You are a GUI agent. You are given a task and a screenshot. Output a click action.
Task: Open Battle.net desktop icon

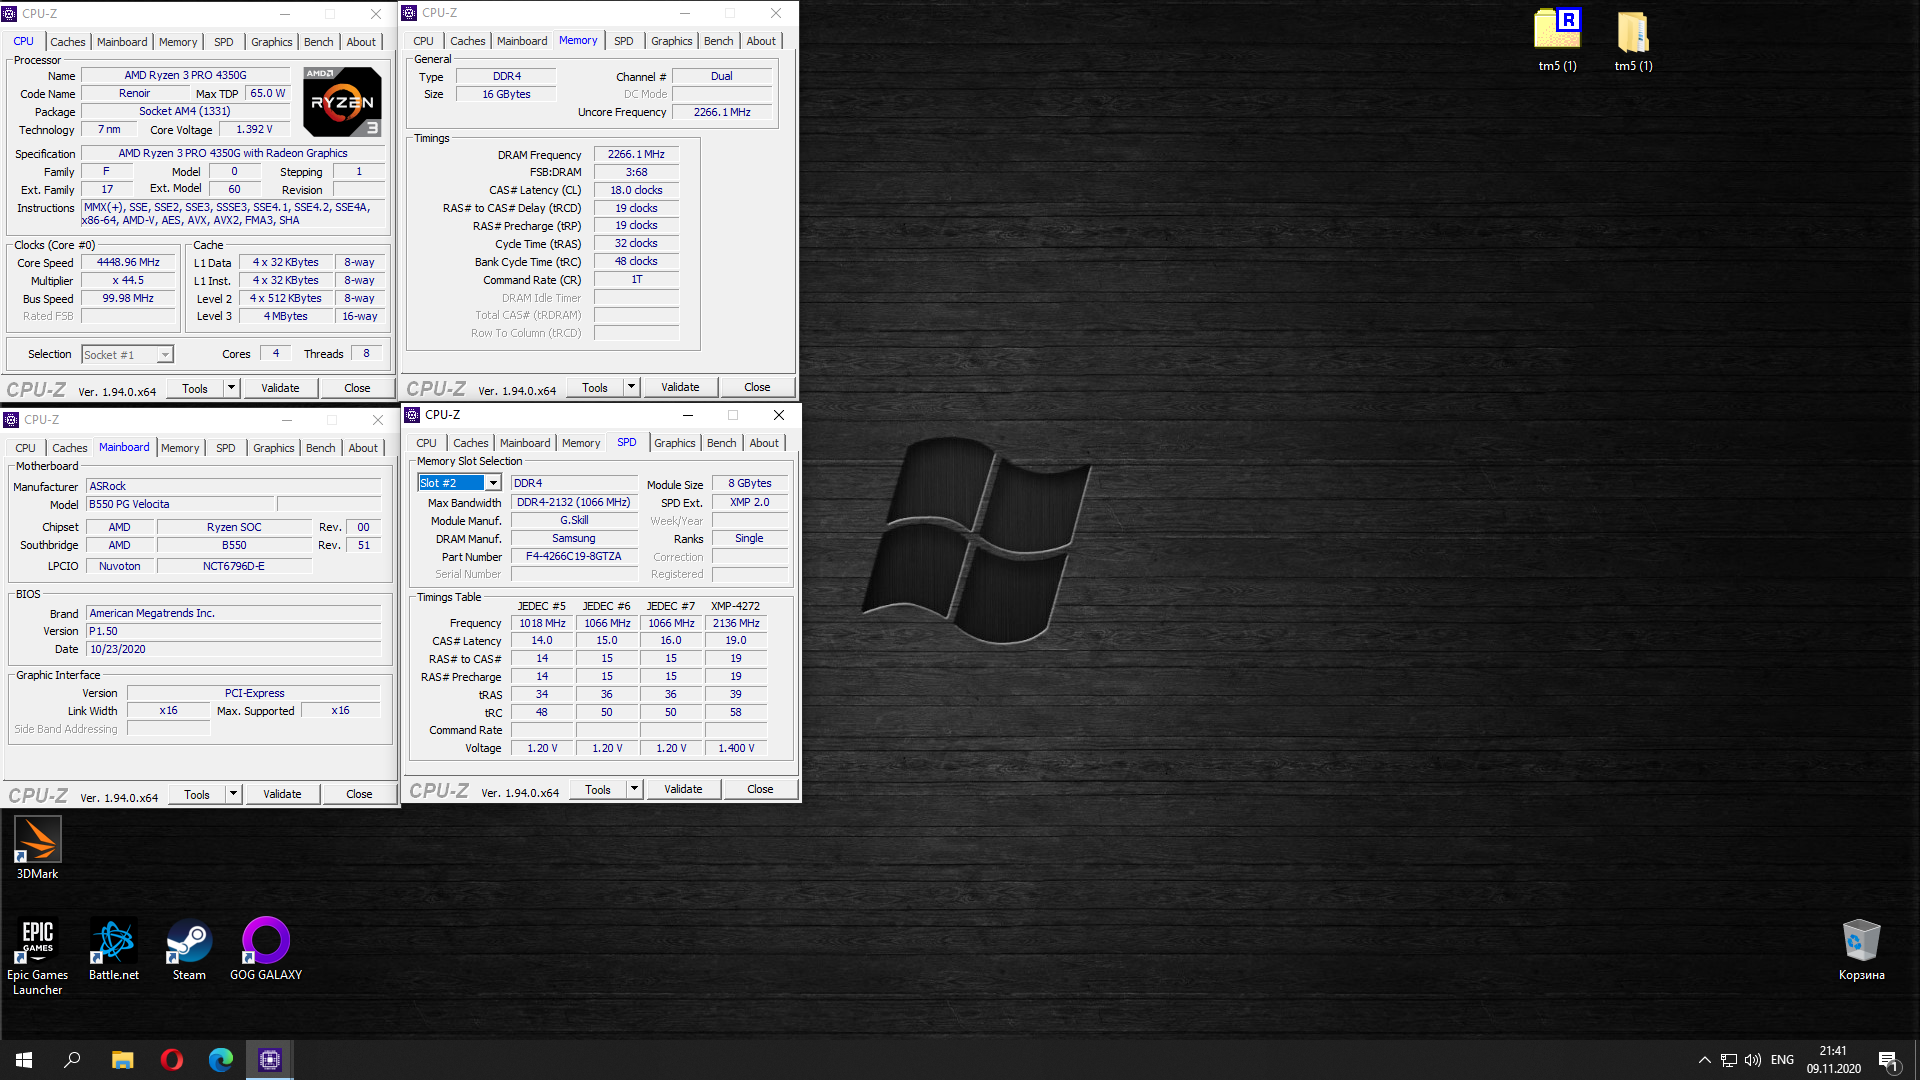click(x=114, y=949)
